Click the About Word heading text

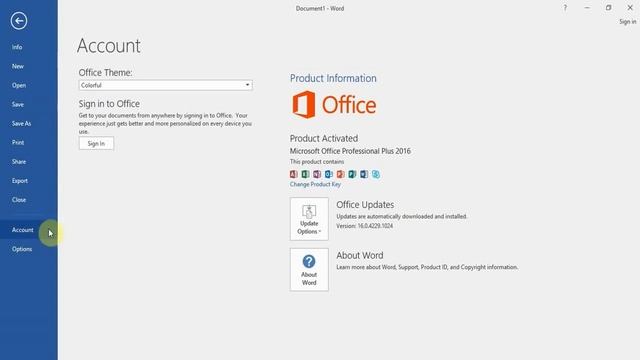tap(360, 255)
